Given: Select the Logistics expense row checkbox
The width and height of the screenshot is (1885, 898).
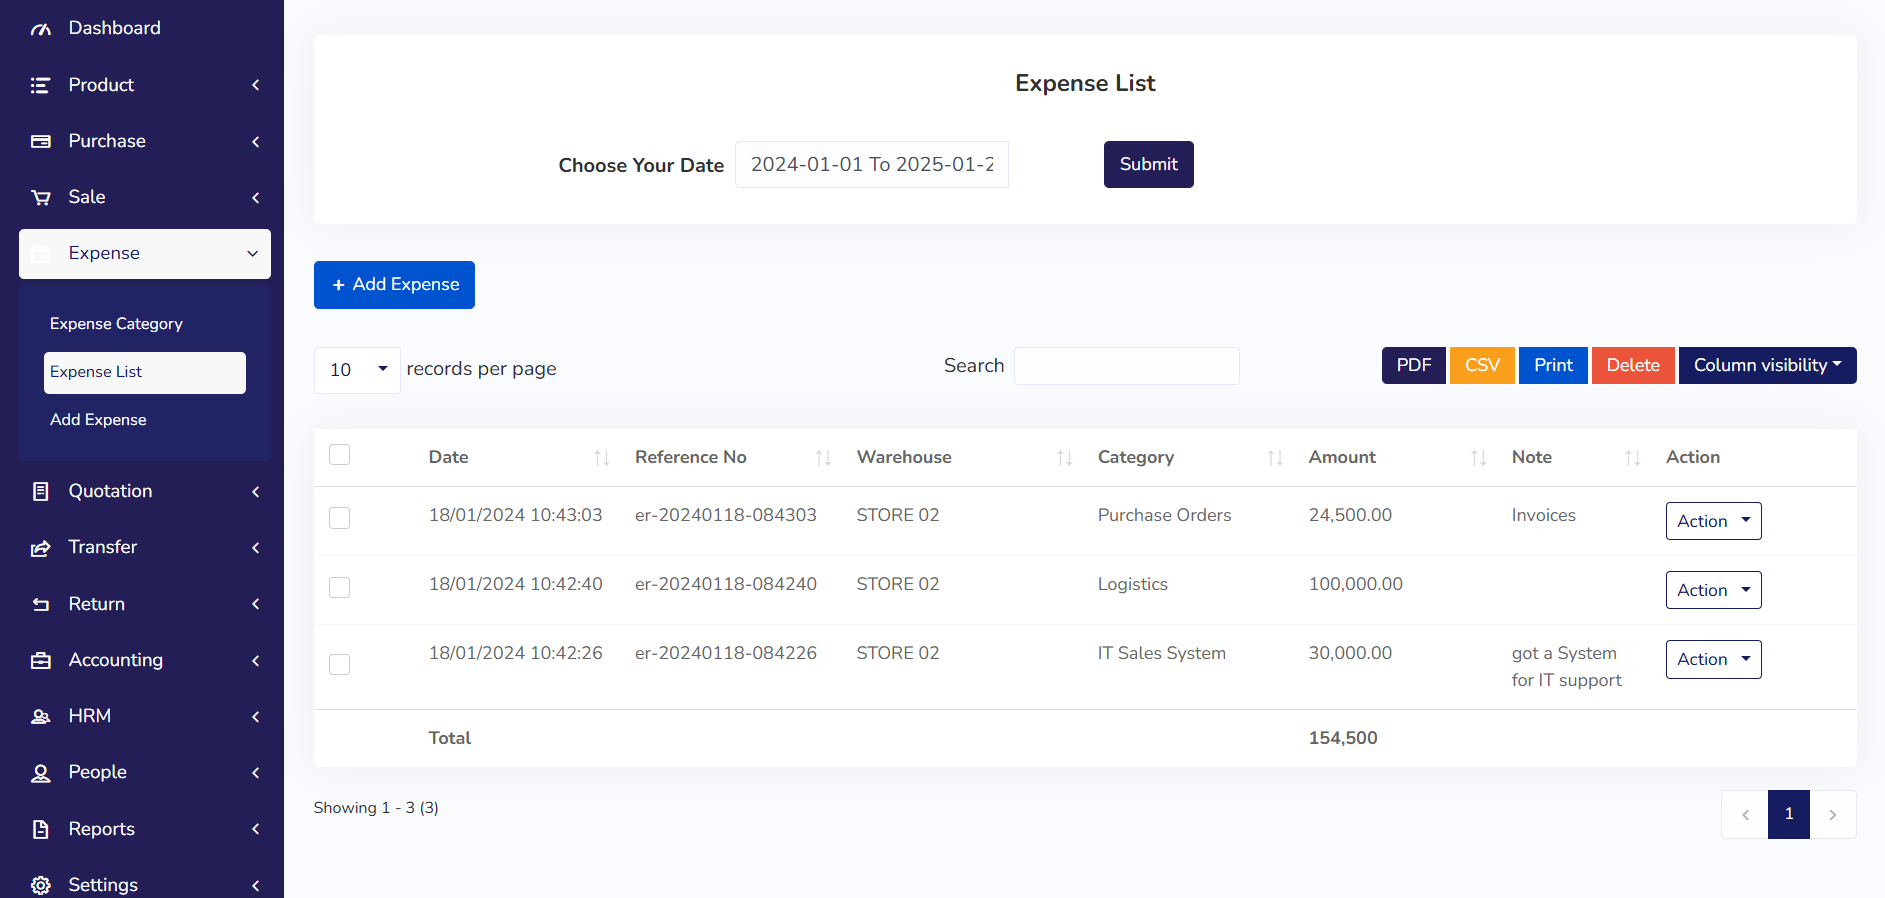Looking at the screenshot, I should 340,587.
